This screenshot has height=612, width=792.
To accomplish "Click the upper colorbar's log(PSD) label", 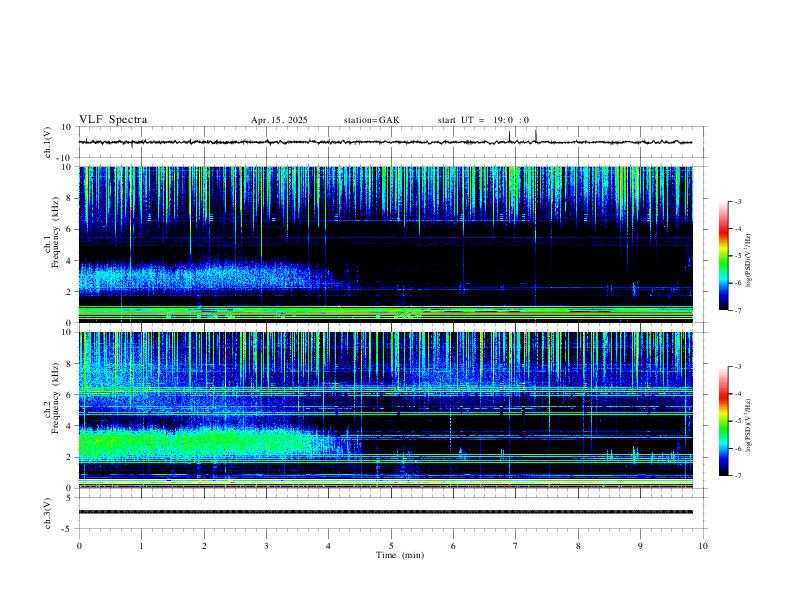I will (749, 261).
